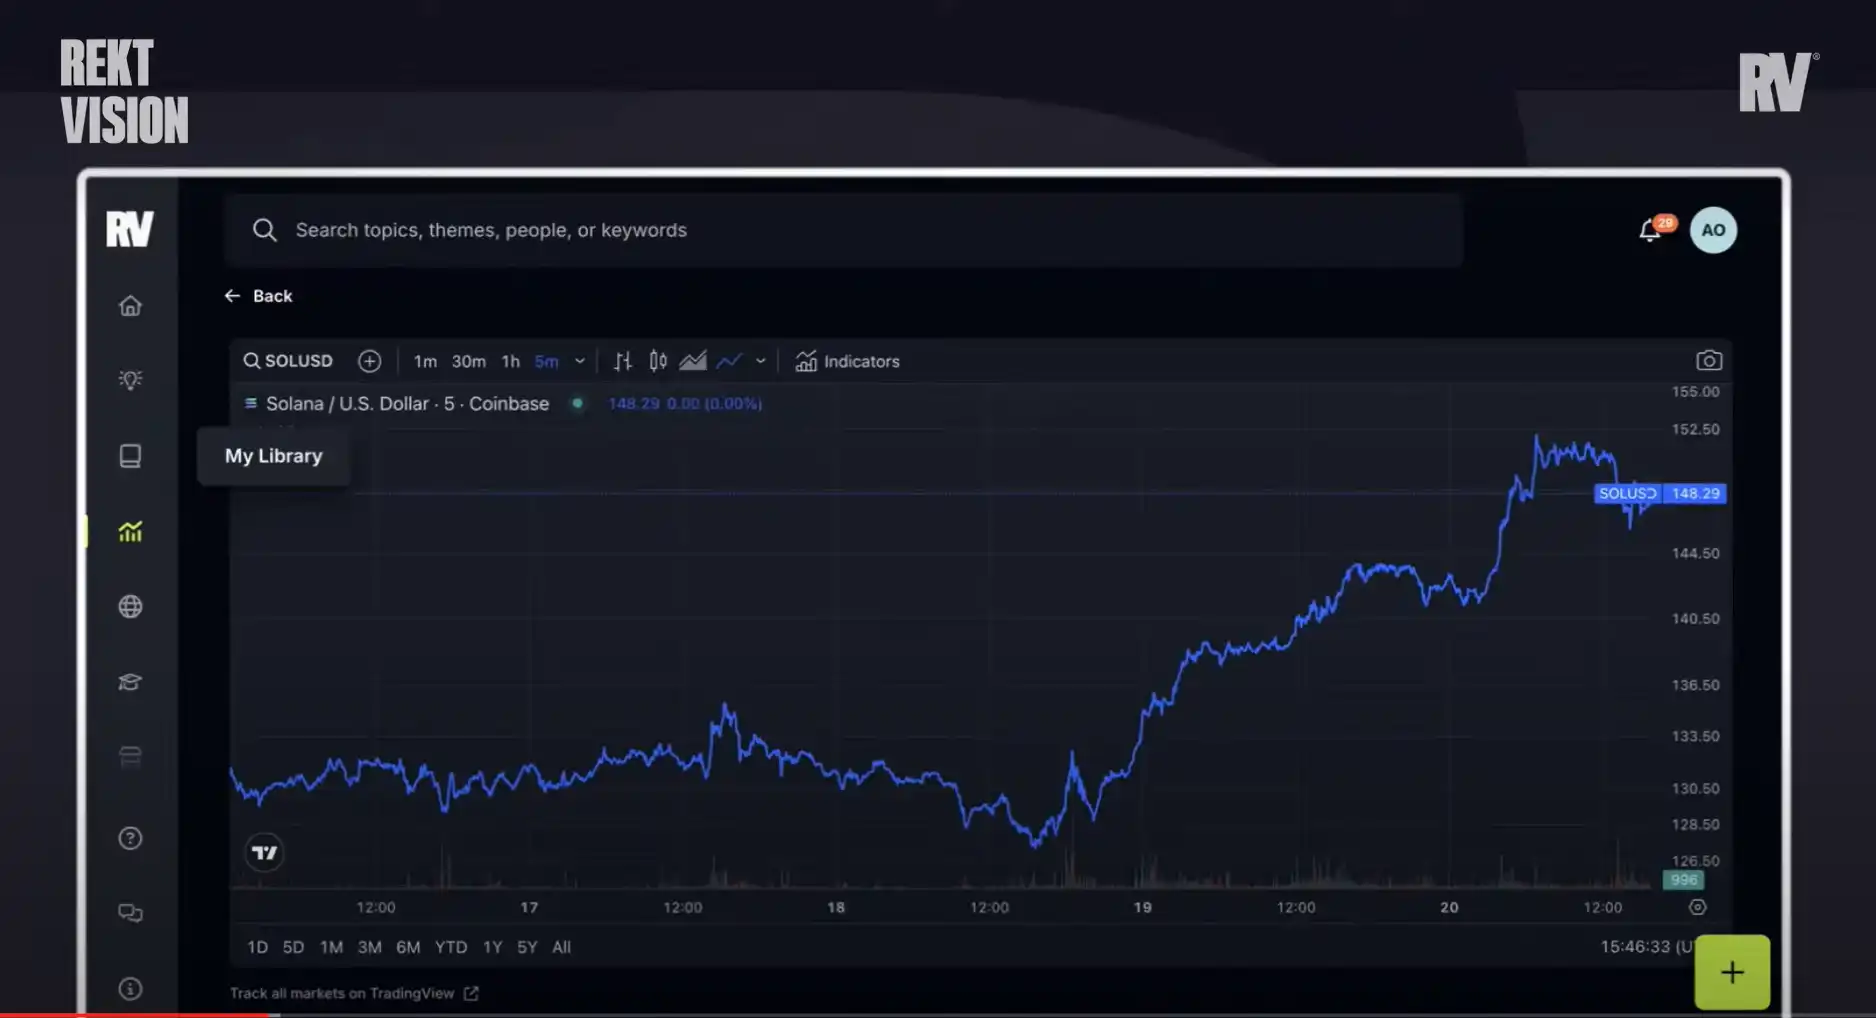The width and height of the screenshot is (1876, 1018).
Task: Expand the time interval dropdown arrow
Action: pyautogui.click(x=579, y=361)
